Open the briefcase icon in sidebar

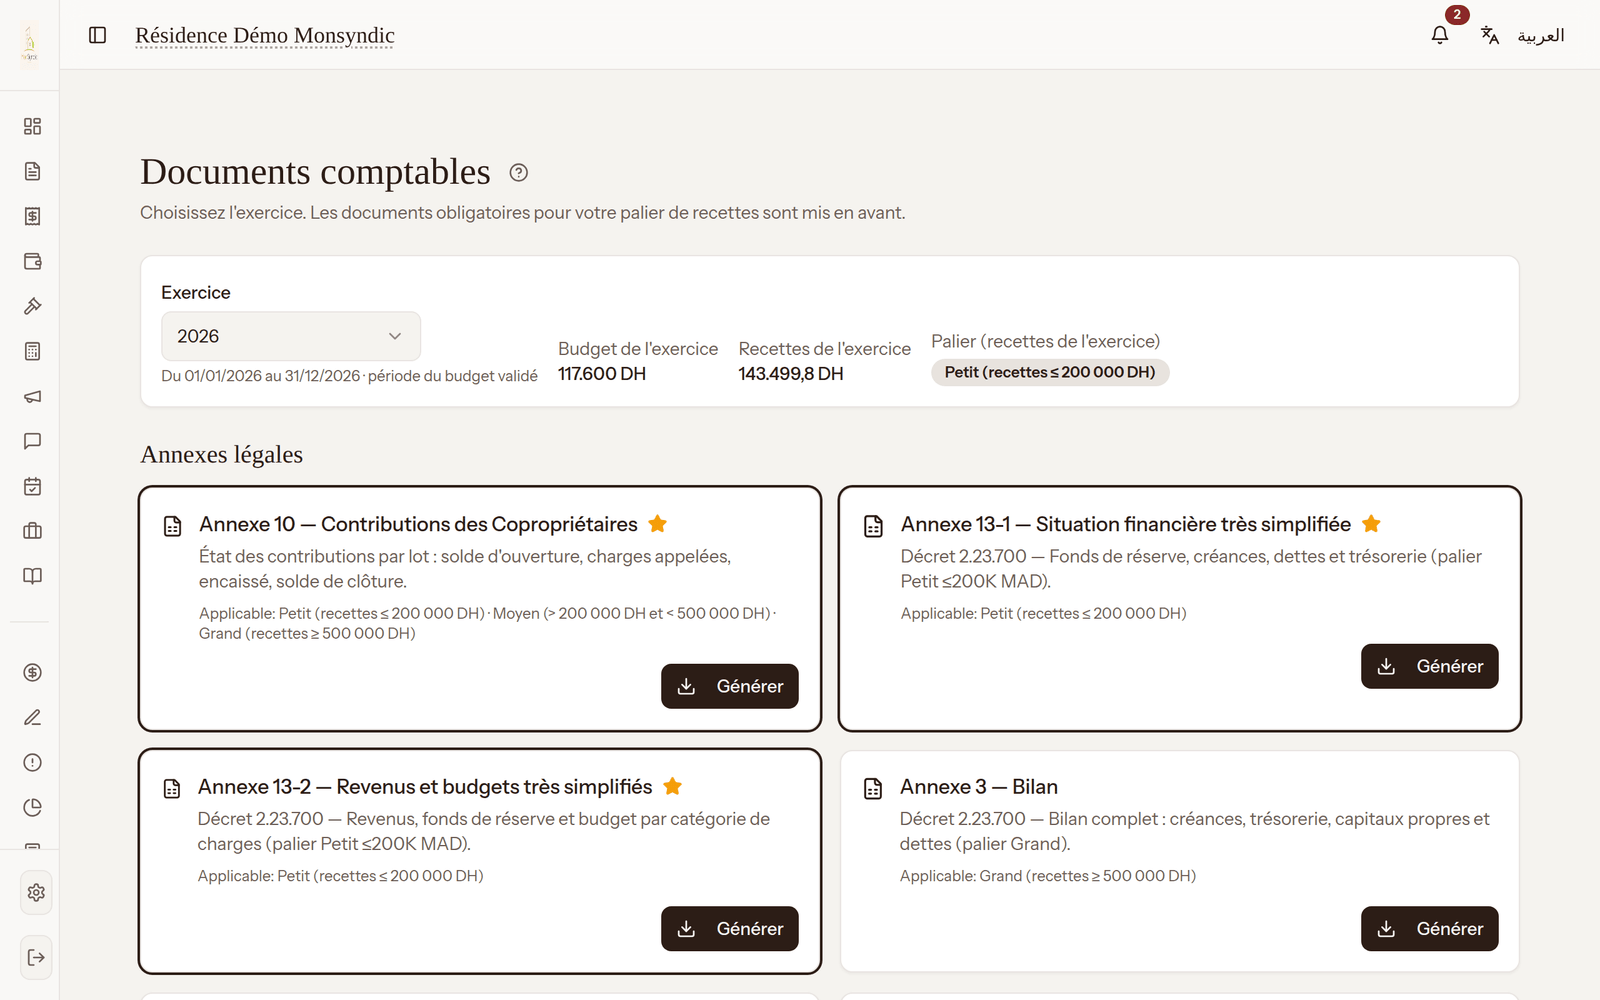click(x=32, y=531)
